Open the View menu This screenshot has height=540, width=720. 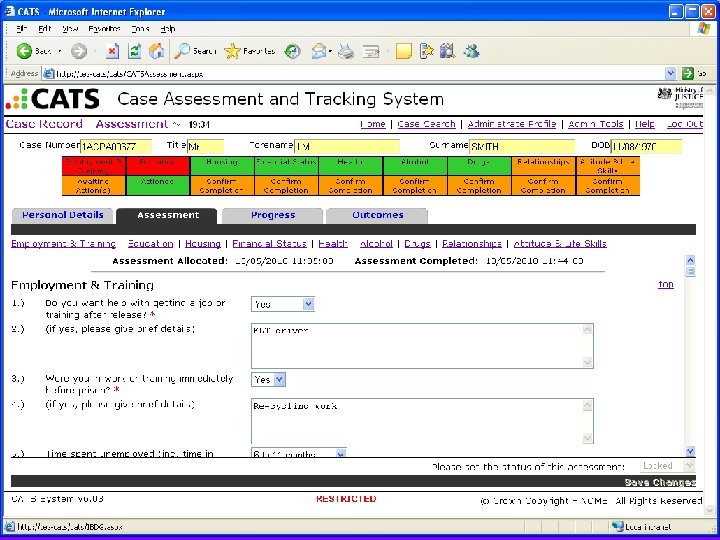click(70, 28)
